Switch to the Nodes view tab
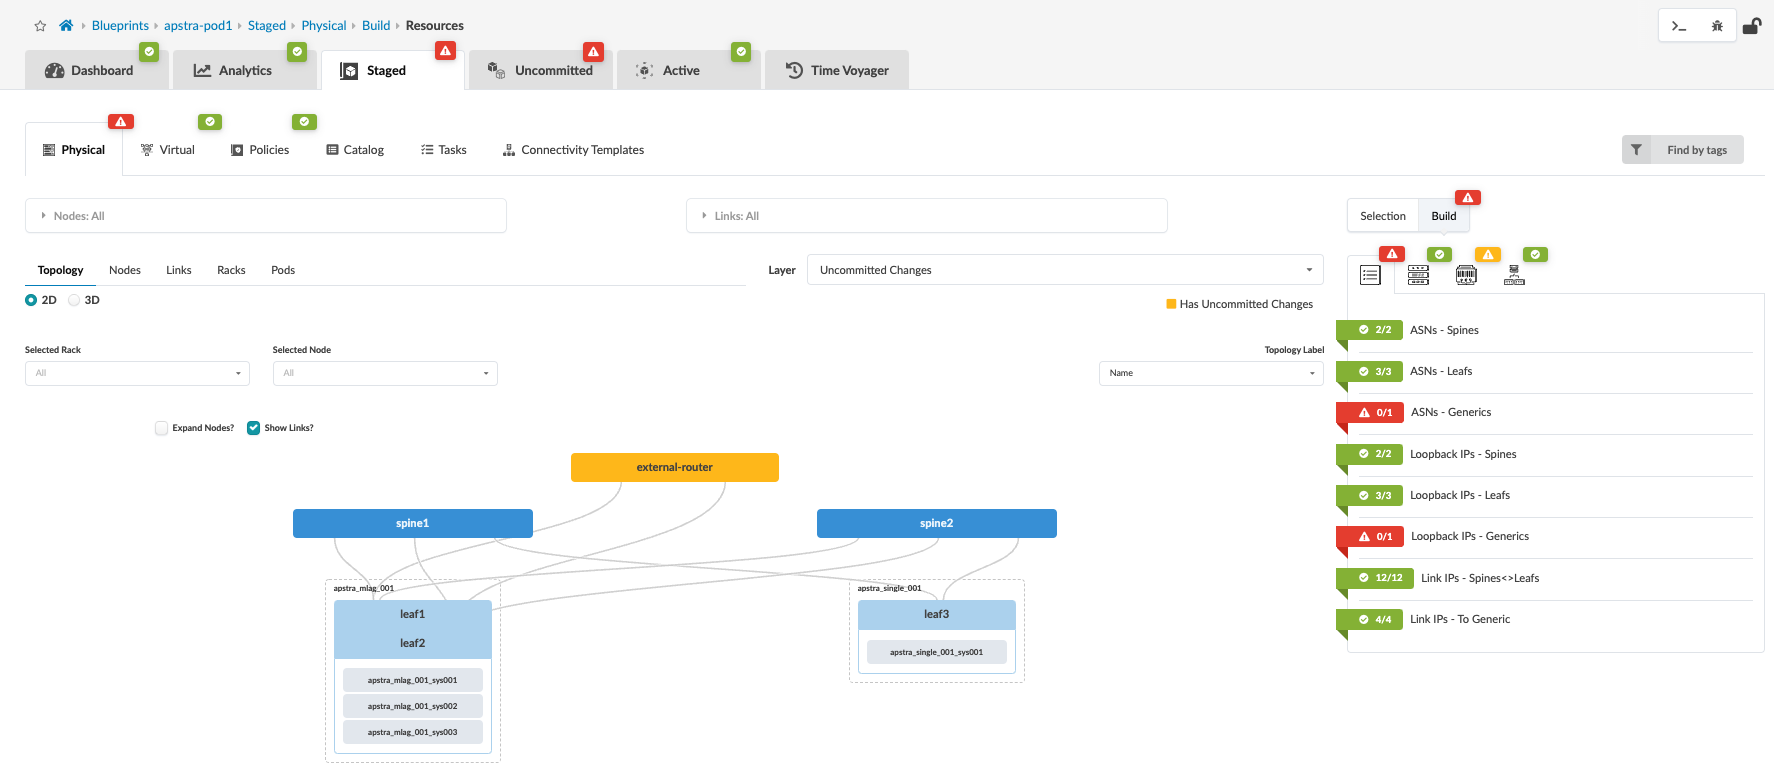1774x783 pixels. coord(125,270)
